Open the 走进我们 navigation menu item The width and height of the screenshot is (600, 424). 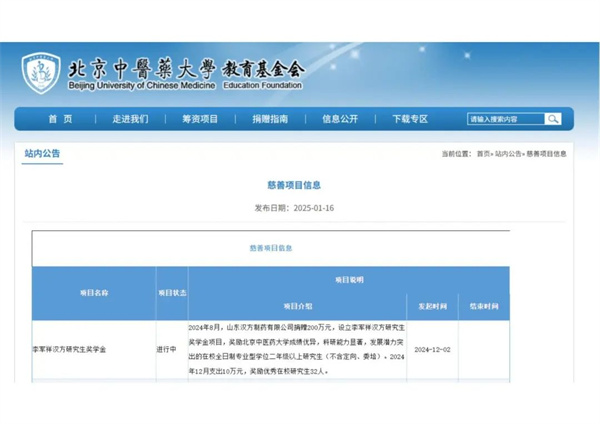pos(130,119)
